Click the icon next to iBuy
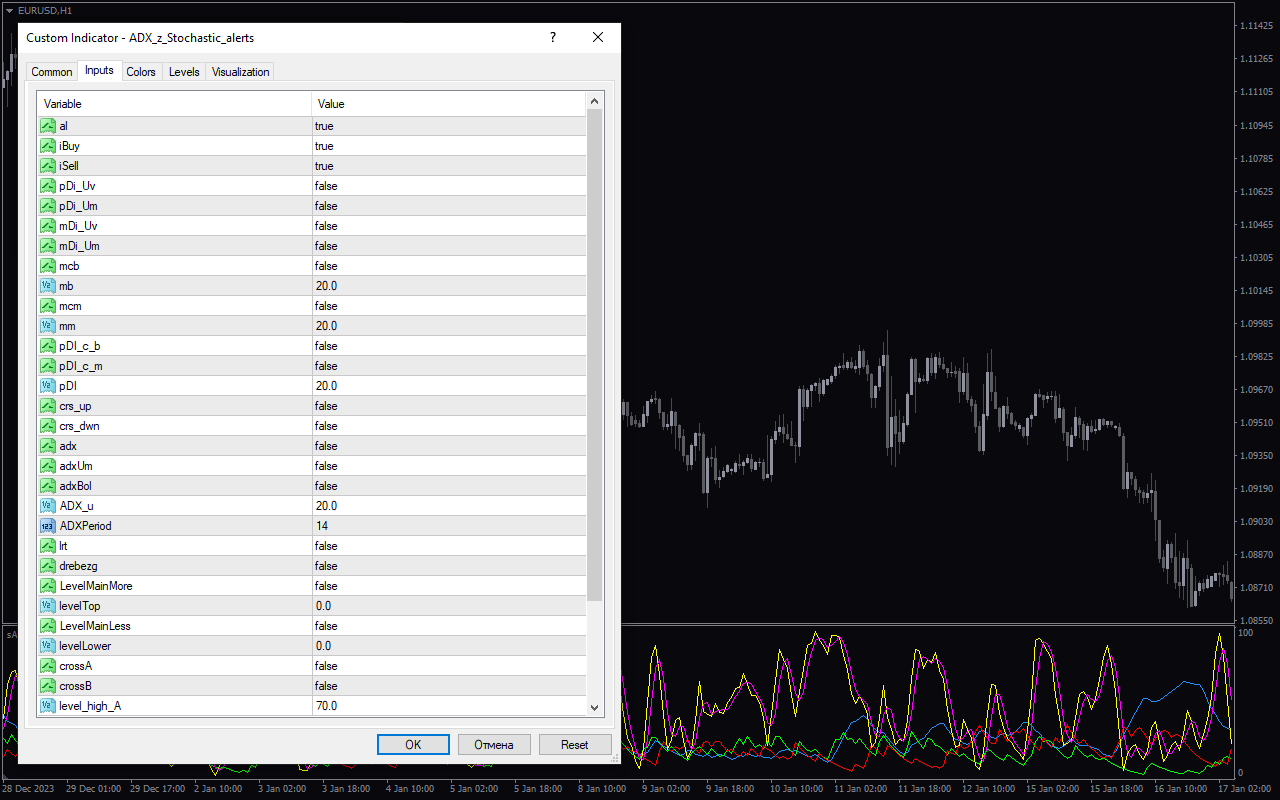The height and width of the screenshot is (800, 1280). 48,146
